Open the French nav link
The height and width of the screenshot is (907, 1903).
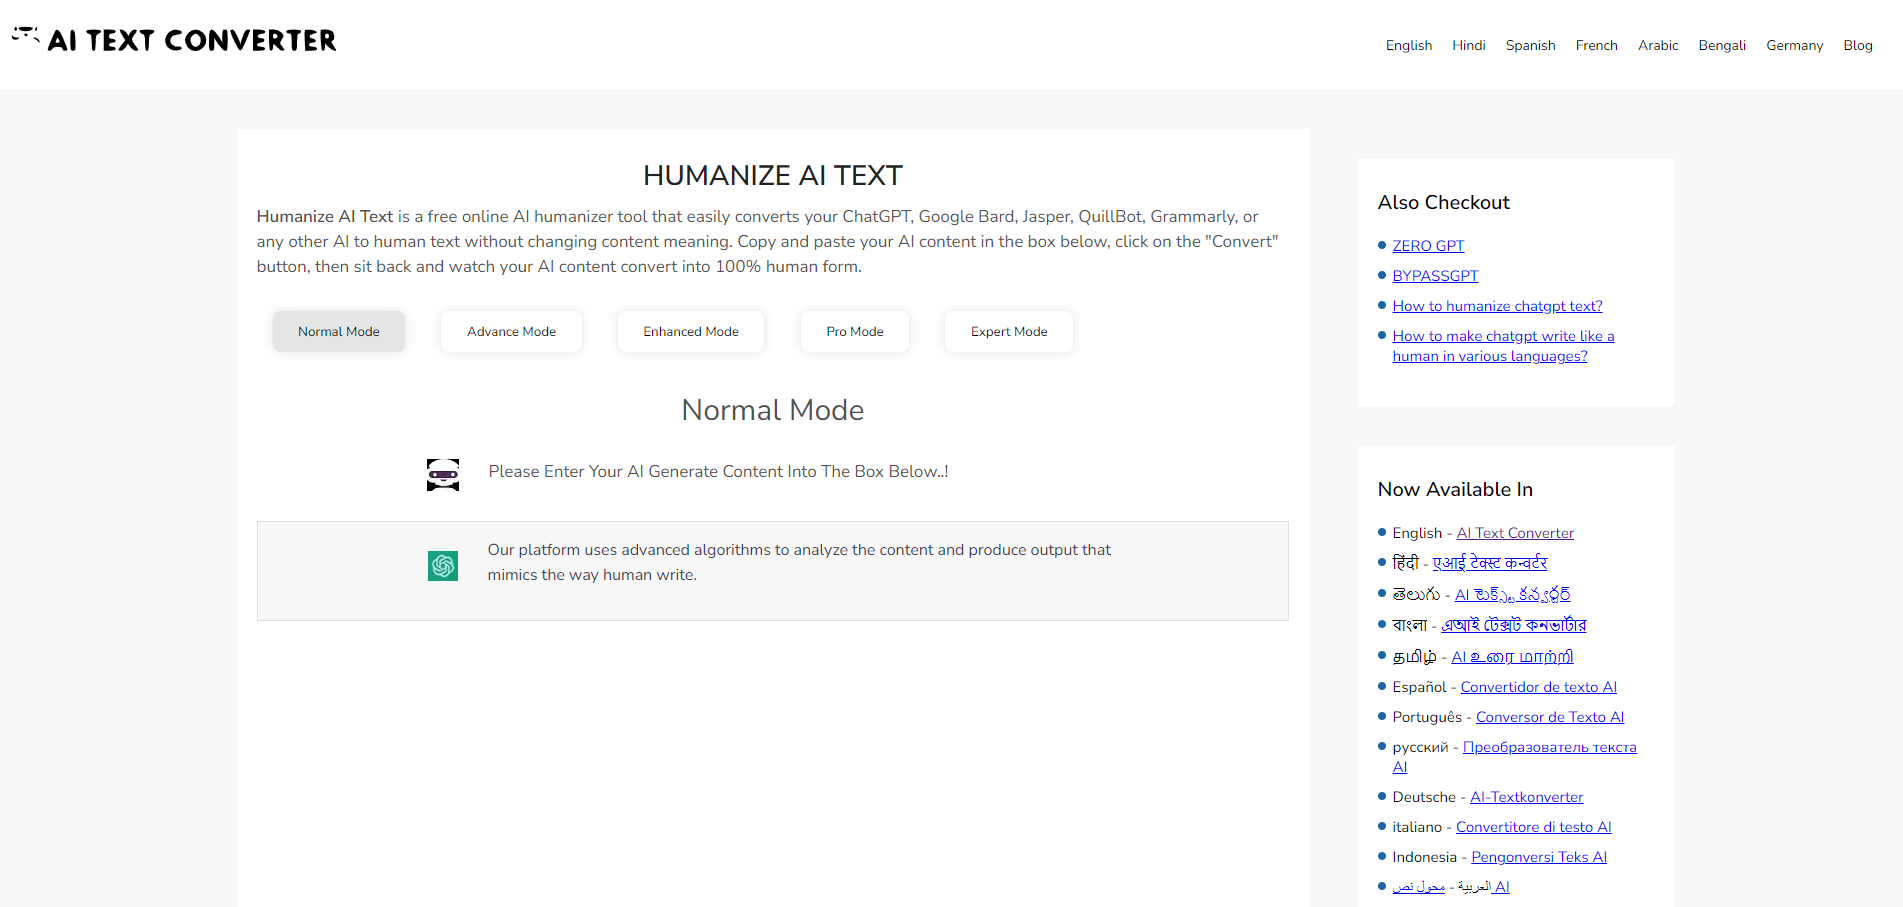pos(1597,45)
